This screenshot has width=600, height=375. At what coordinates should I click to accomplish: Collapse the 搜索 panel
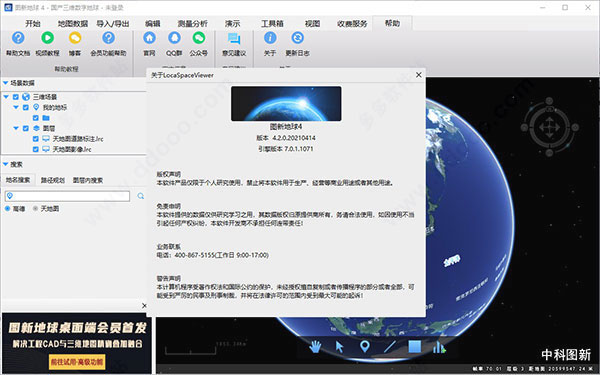[6, 164]
